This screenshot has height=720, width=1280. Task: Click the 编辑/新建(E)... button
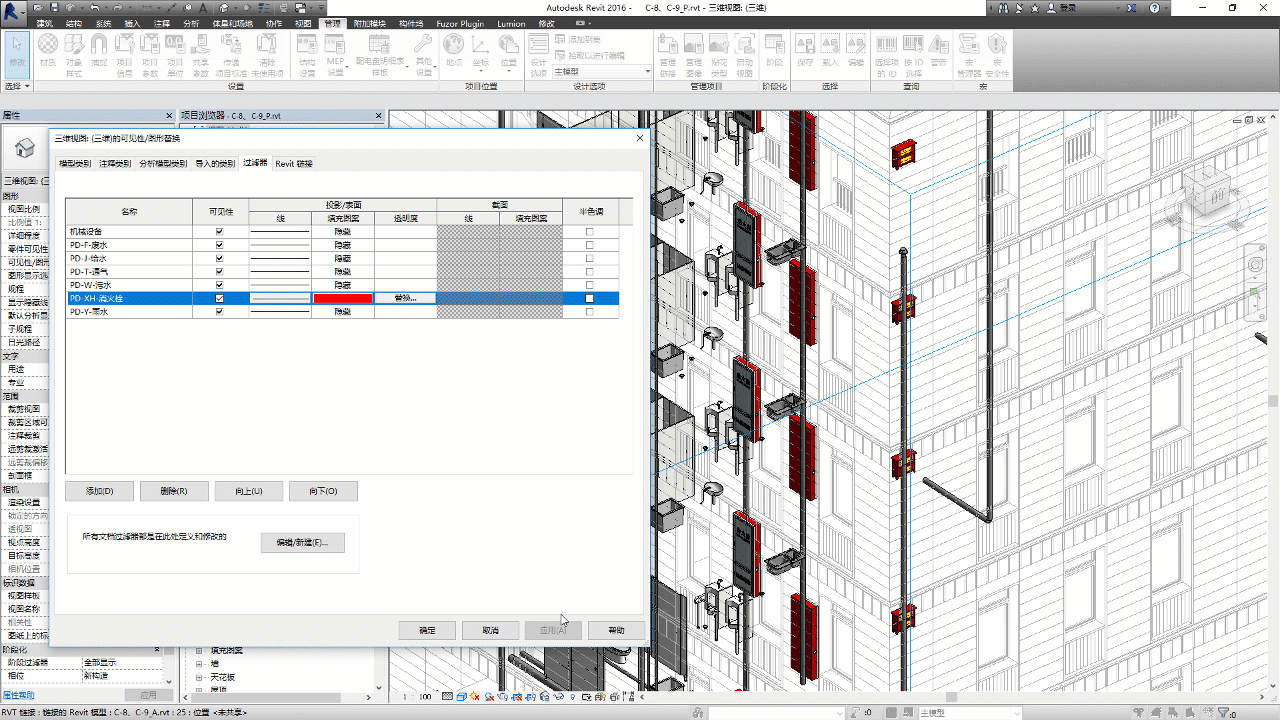coord(302,542)
